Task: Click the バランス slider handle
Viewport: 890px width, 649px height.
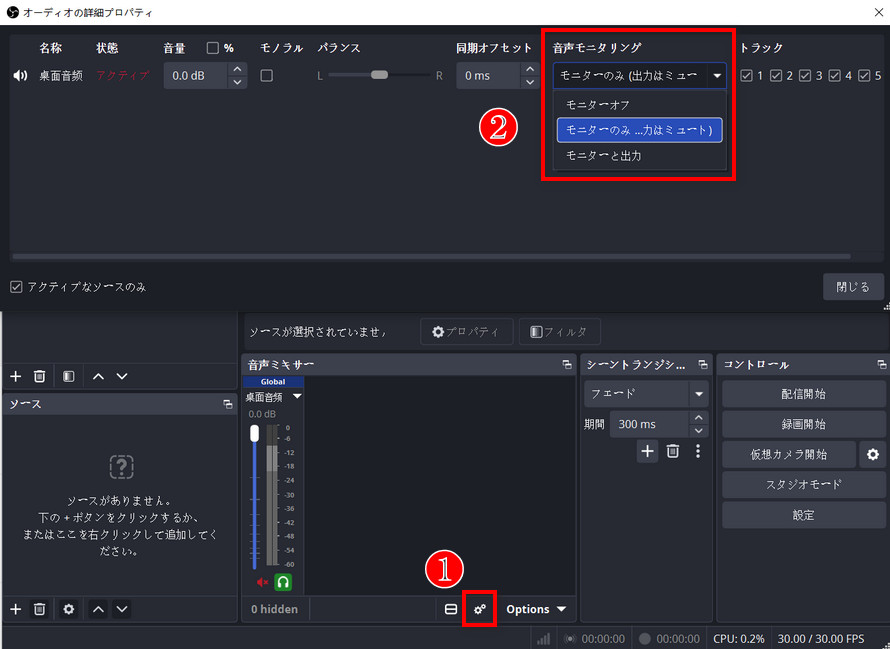Action: [x=379, y=75]
